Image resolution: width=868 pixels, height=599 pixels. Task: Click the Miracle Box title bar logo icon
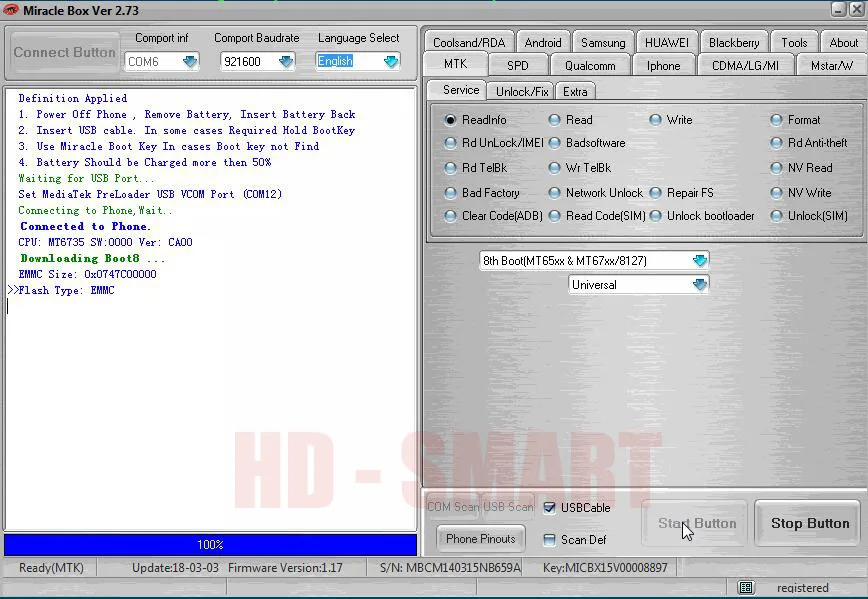pos(11,9)
